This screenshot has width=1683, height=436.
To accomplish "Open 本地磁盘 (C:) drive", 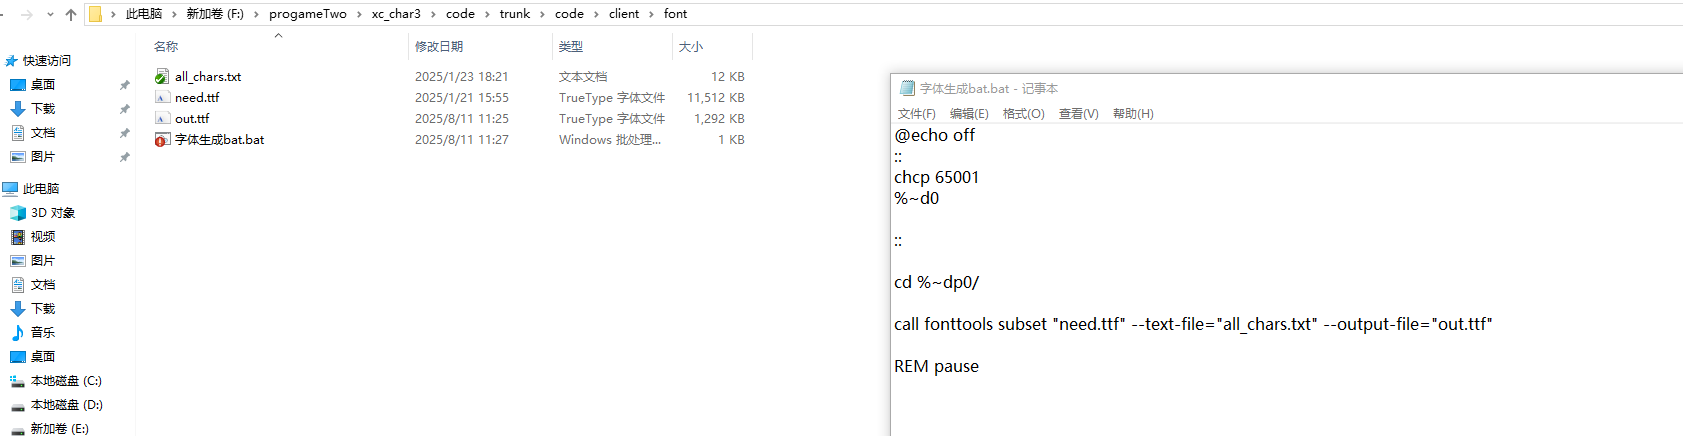I will 56,381.
